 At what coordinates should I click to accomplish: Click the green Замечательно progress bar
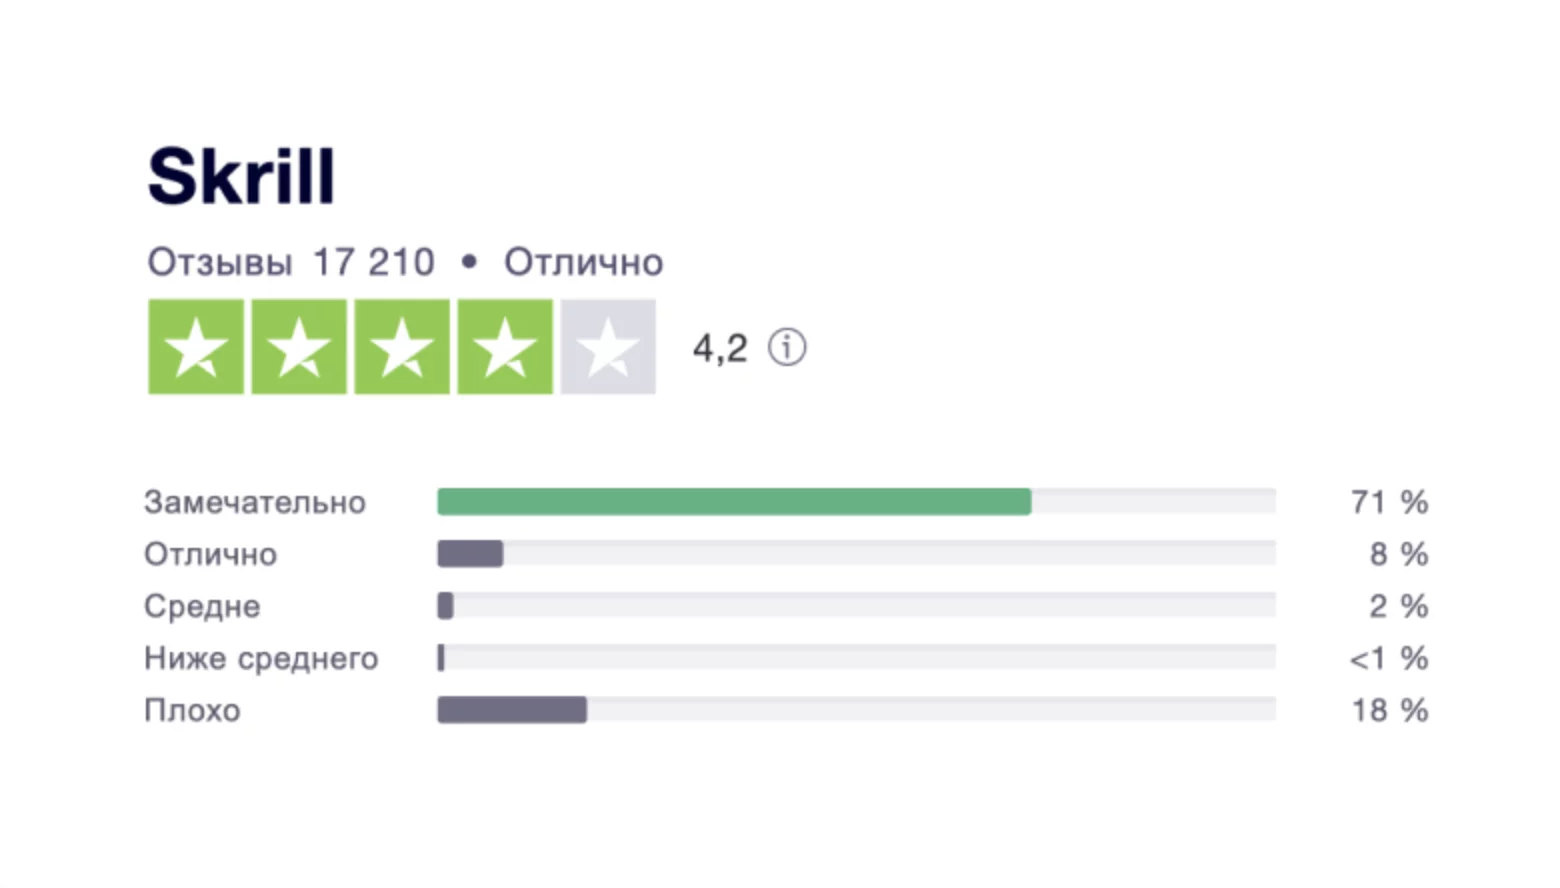tap(734, 502)
